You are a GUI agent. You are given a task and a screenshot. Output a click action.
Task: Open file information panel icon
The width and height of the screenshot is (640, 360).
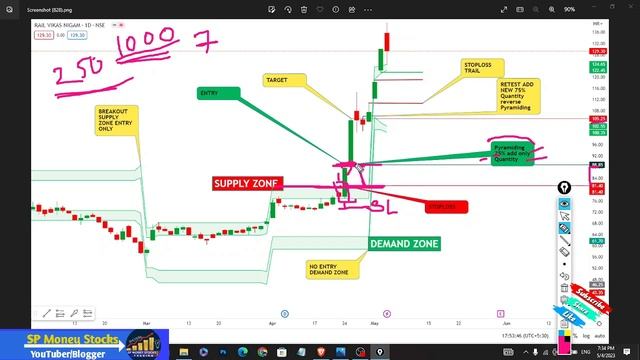pyautogui.click(x=336, y=9)
